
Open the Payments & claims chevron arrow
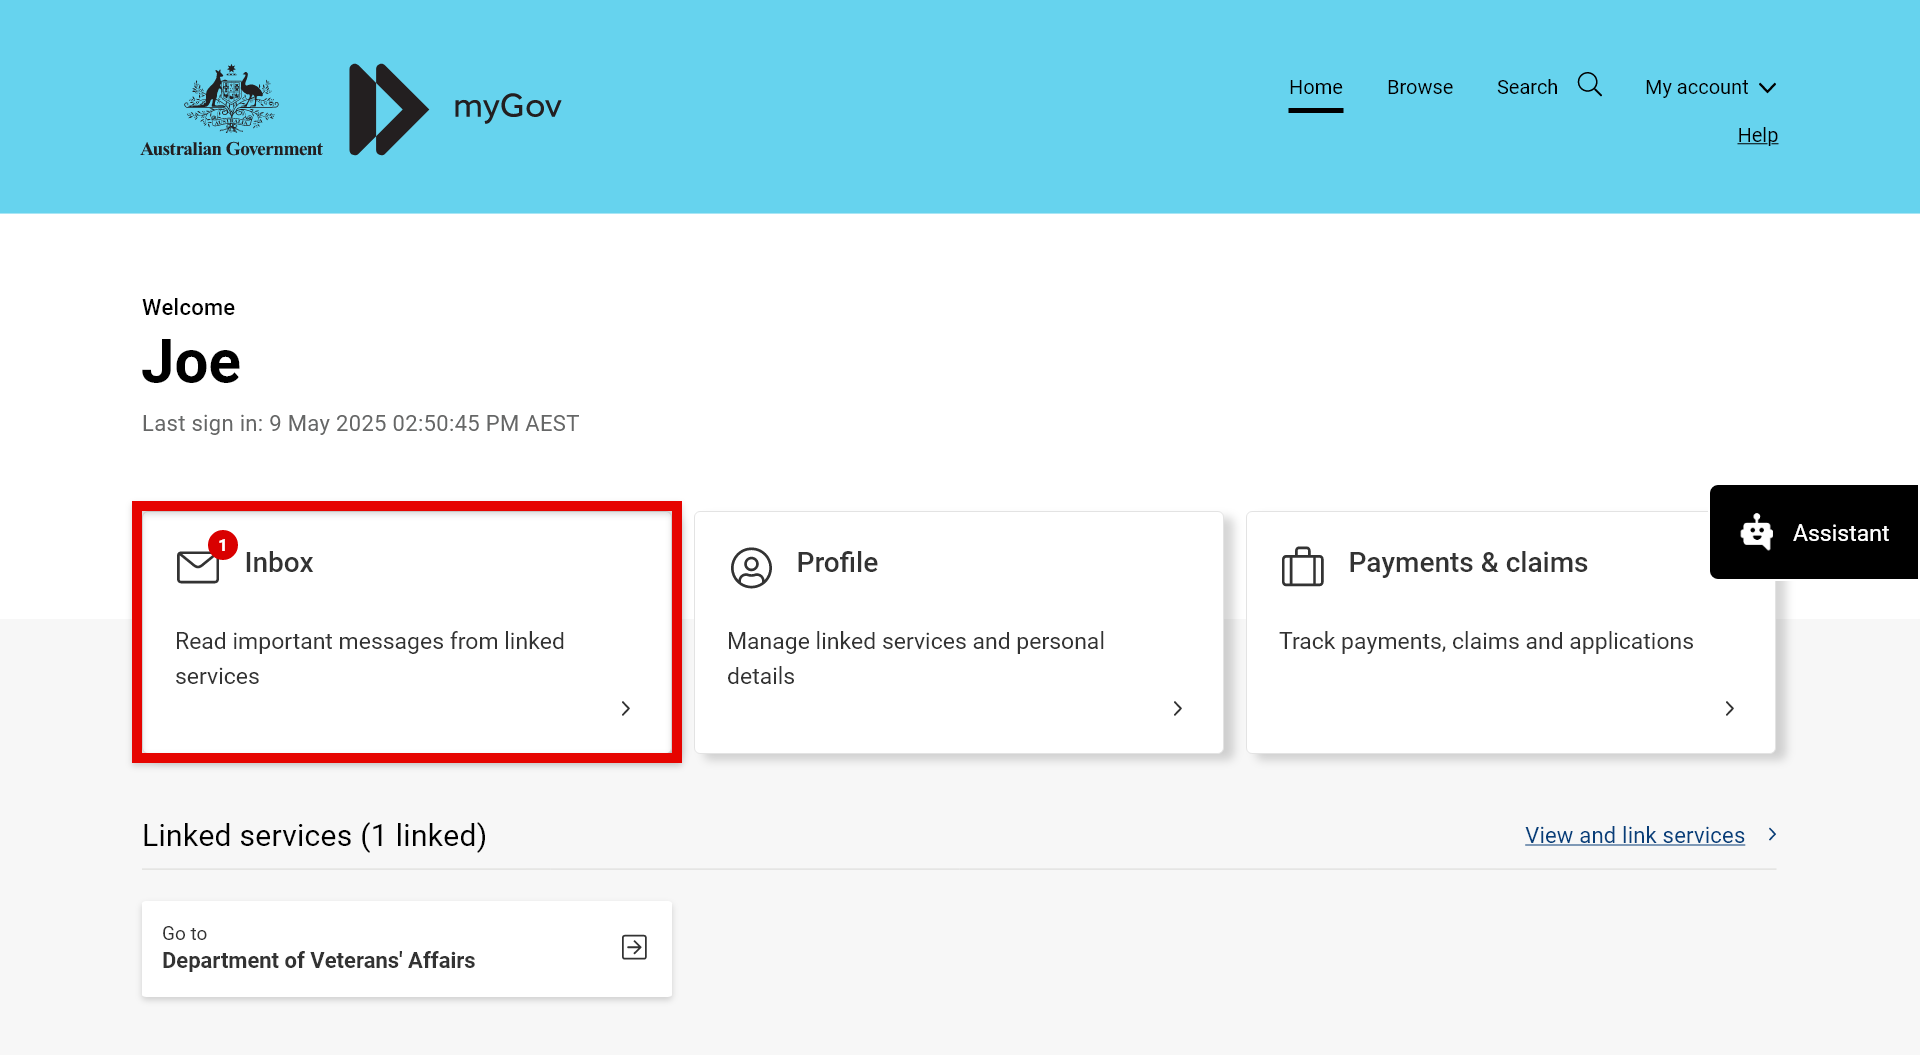(1729, 708)
